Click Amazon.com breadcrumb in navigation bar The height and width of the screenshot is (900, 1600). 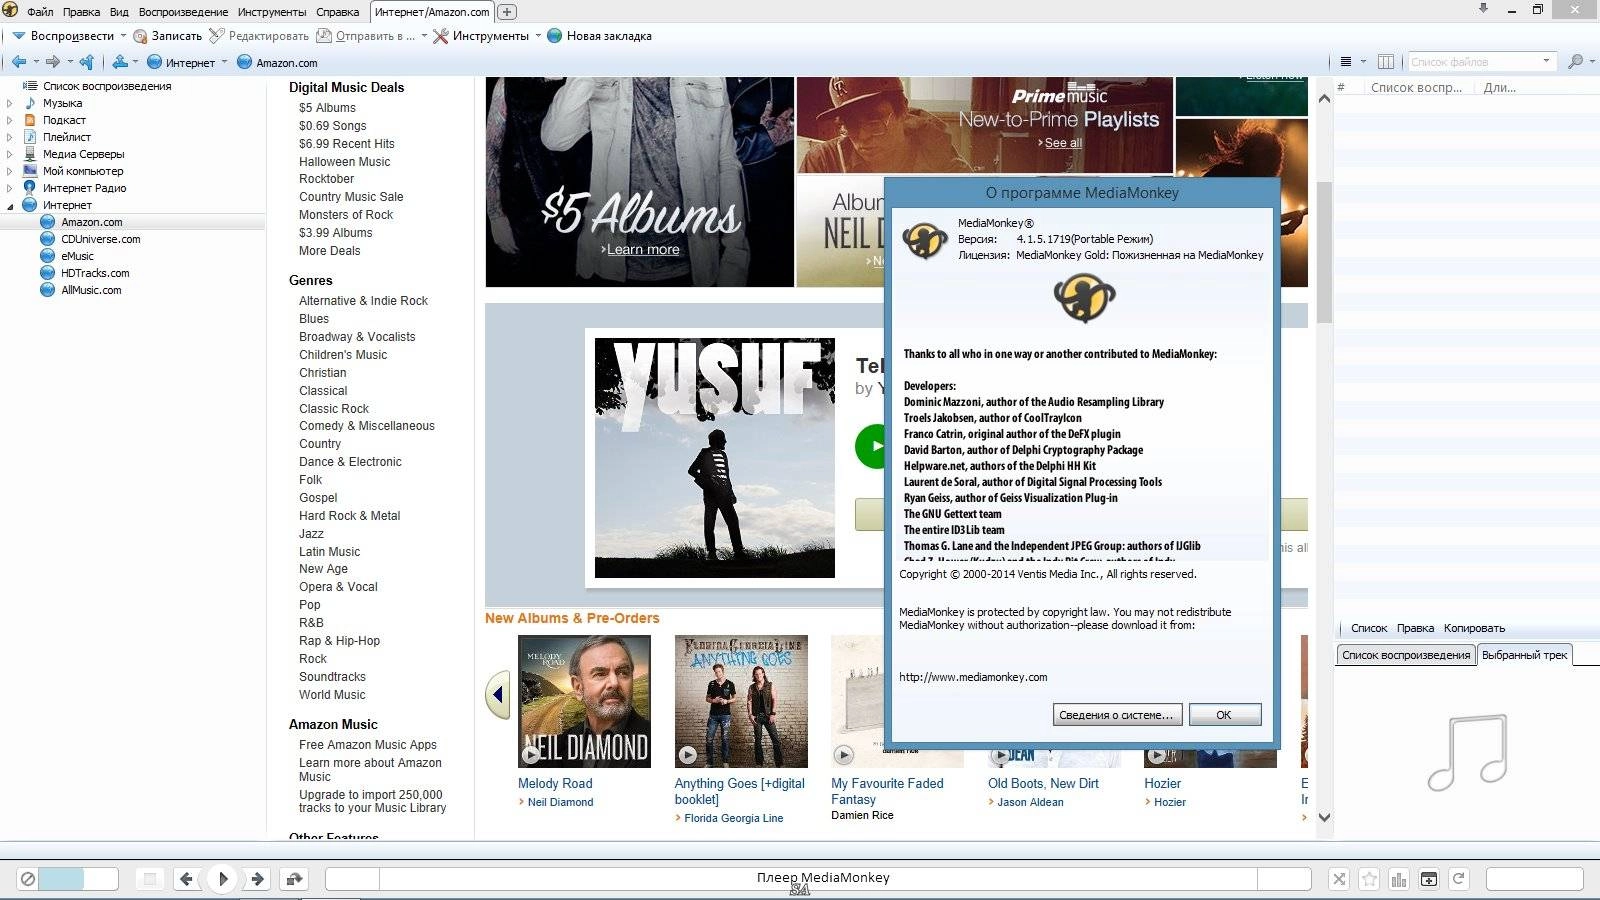[277, 62]
